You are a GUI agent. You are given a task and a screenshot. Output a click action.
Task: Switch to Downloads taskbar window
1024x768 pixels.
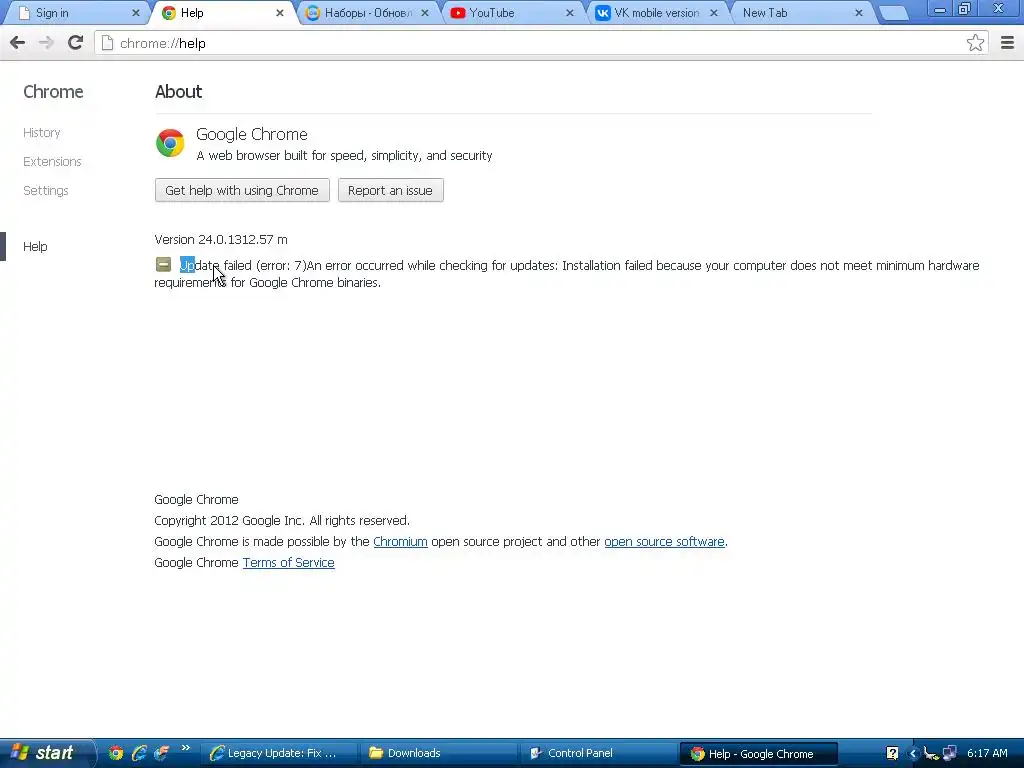[439, 753]
